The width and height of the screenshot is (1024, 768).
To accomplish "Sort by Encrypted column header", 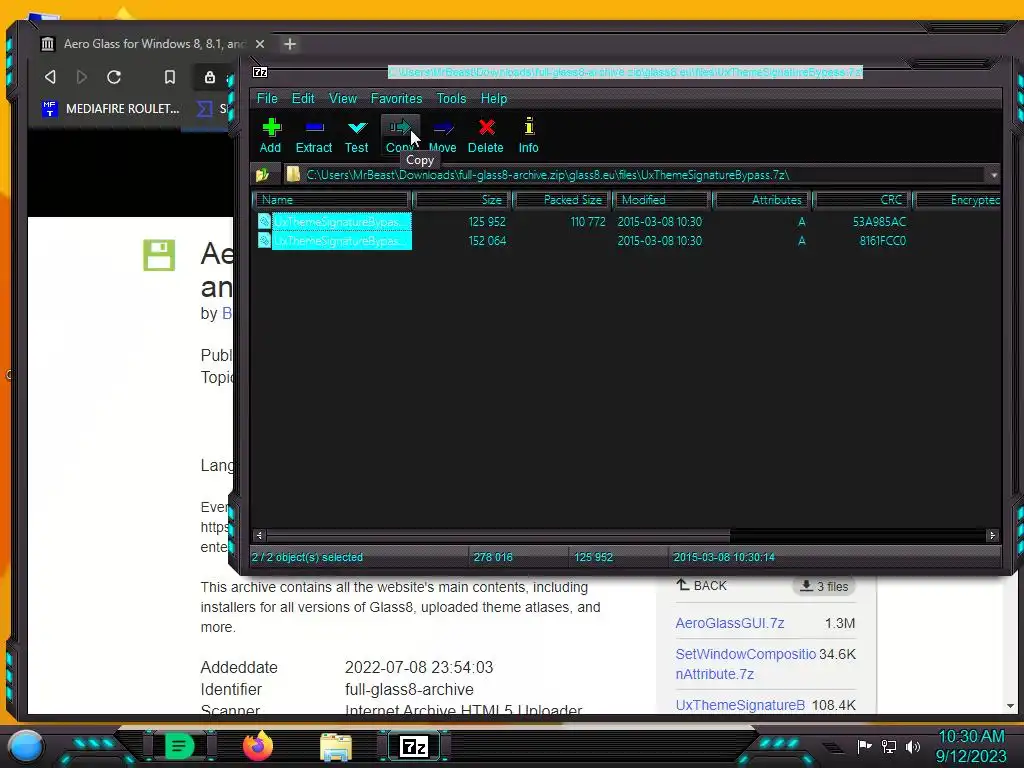I will 957,200.
